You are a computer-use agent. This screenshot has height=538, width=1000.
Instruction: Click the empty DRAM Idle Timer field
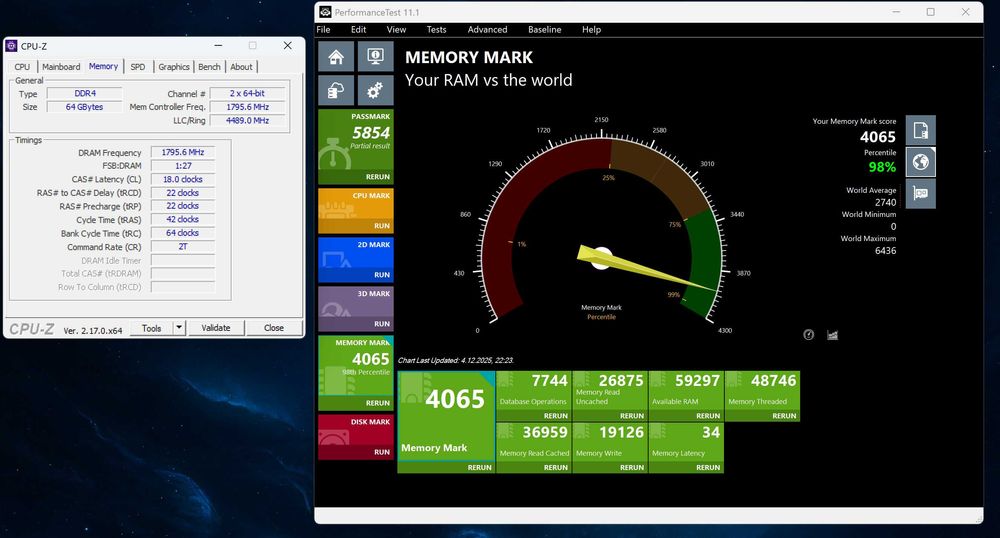click(182, 260)
